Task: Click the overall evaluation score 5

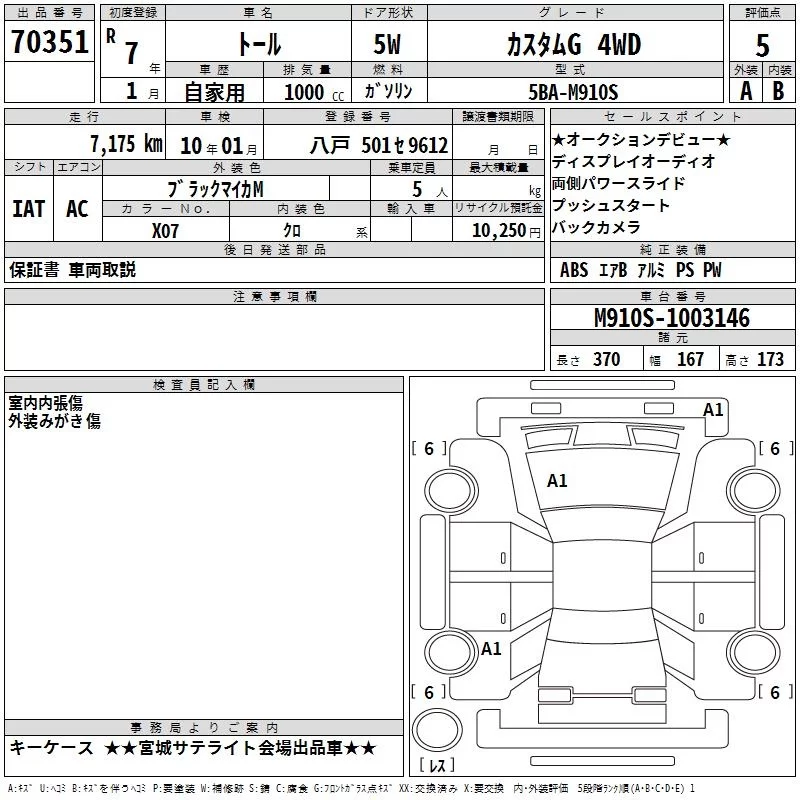Action: 762,46
